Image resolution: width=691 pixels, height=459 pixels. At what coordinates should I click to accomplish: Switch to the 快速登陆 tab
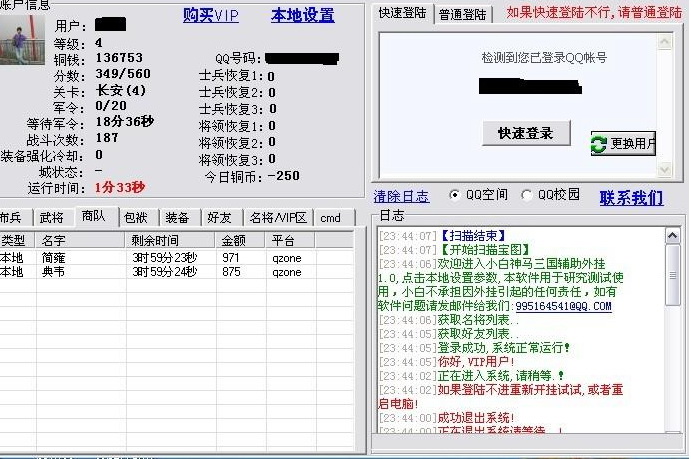(x=402, y=13)
